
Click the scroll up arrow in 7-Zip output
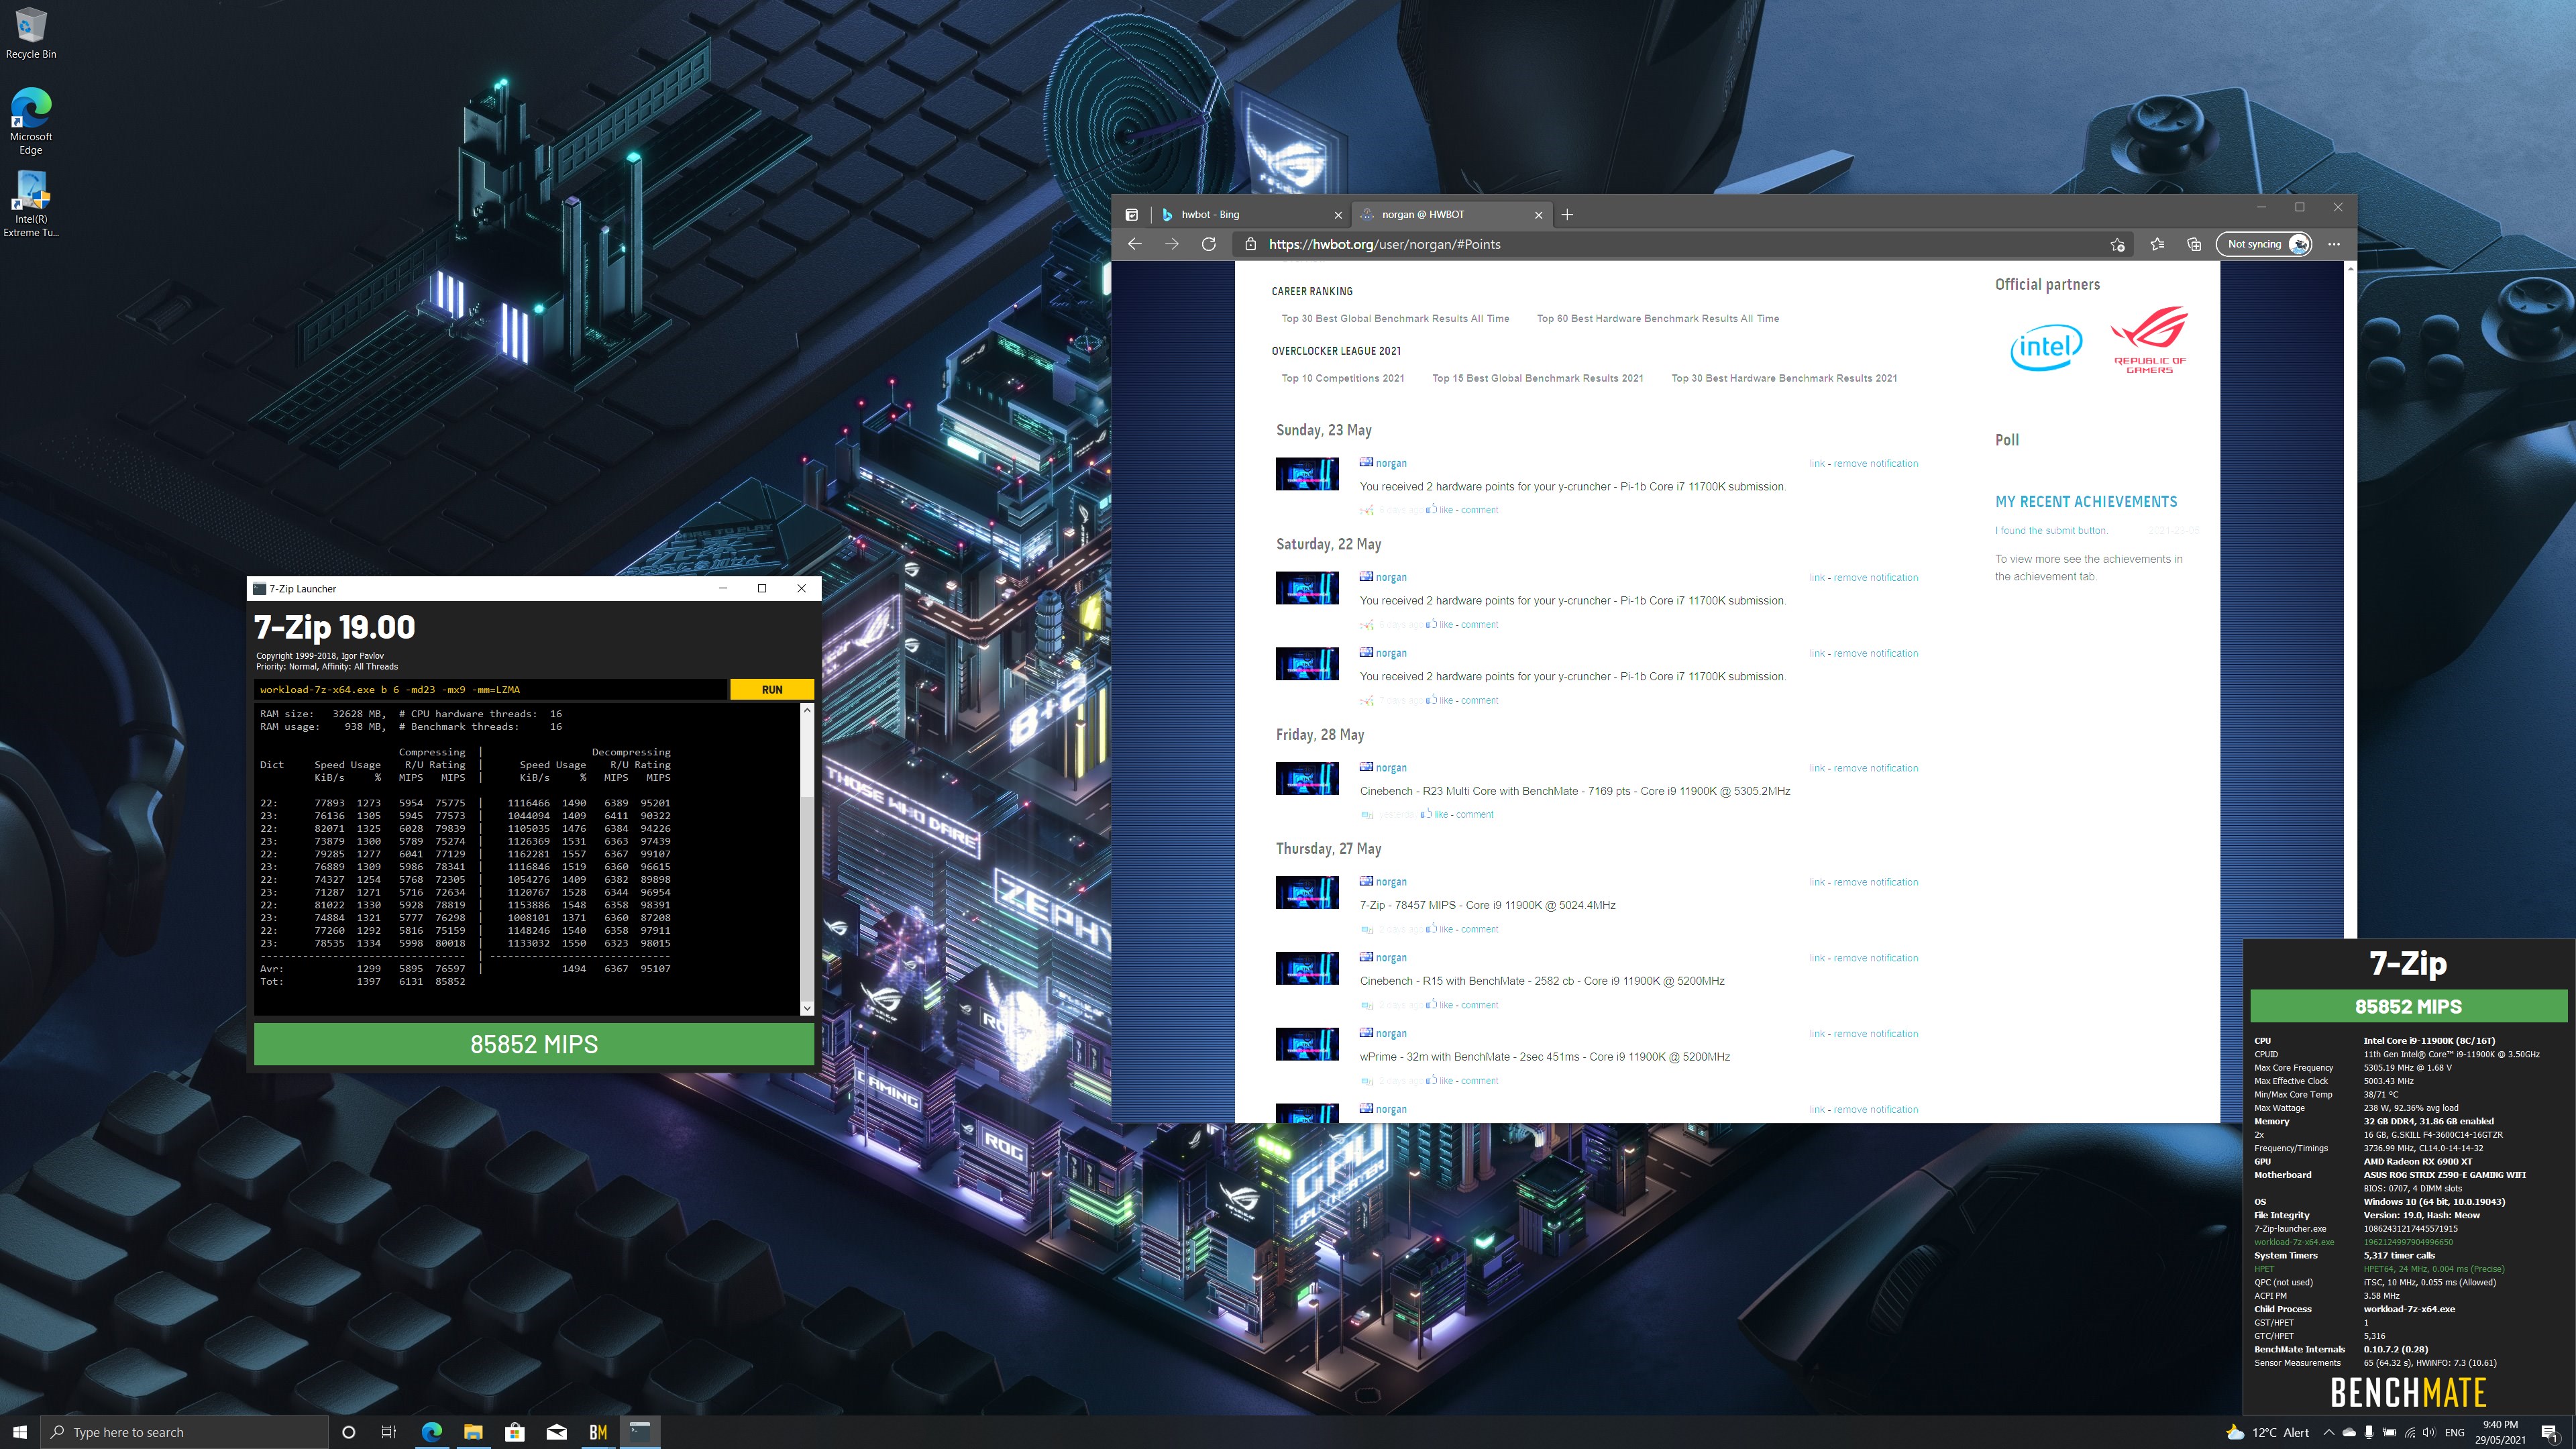807,711
